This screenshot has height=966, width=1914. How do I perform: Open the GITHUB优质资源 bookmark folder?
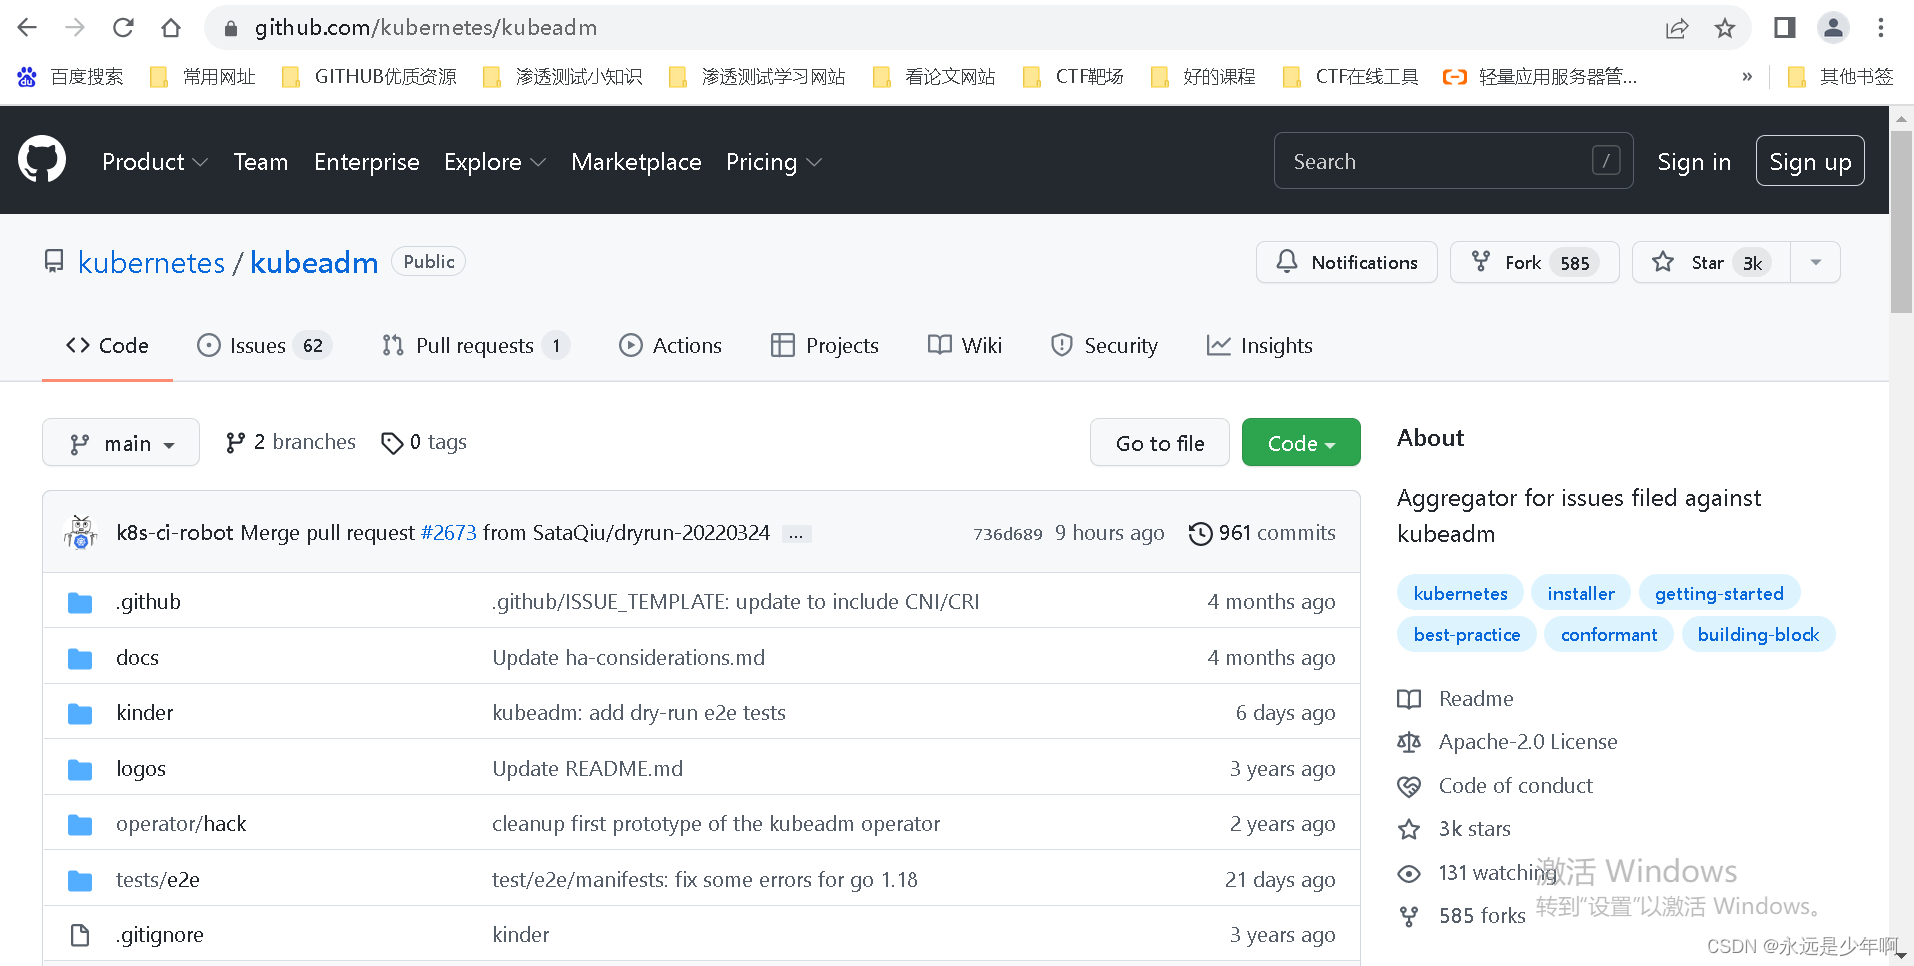tap(370, 77)
